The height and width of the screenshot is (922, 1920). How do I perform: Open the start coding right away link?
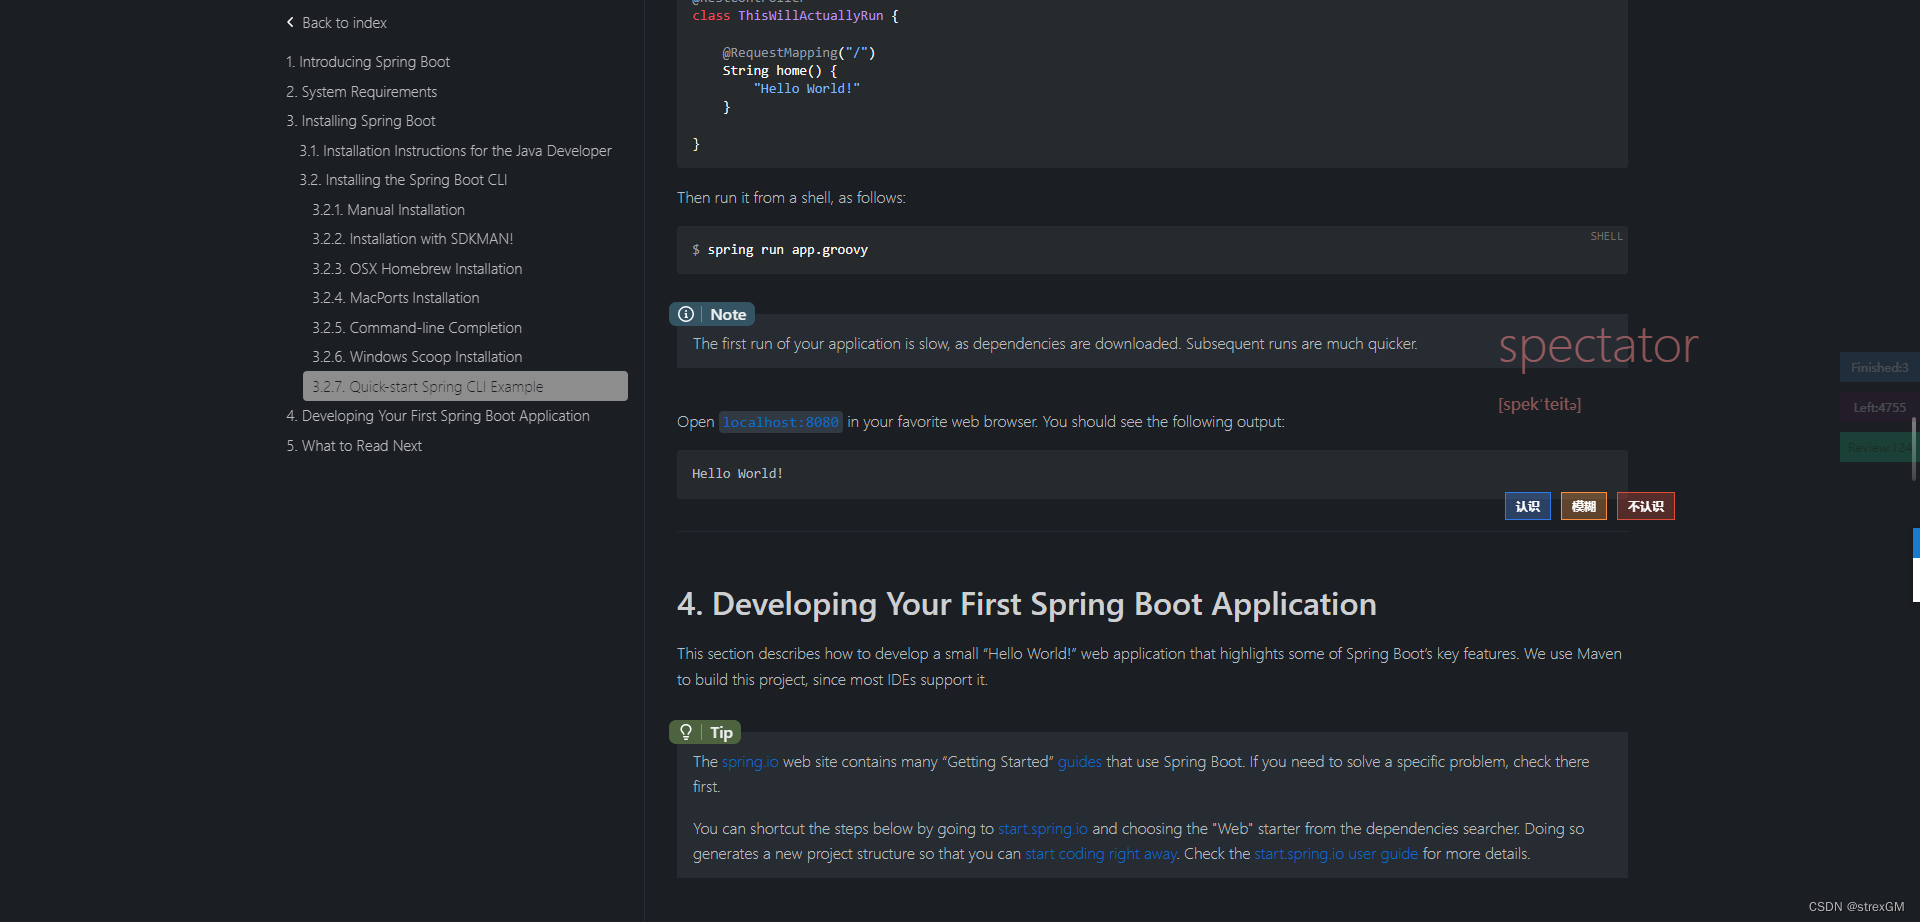pyautogui.click(x=1101, y=854)
